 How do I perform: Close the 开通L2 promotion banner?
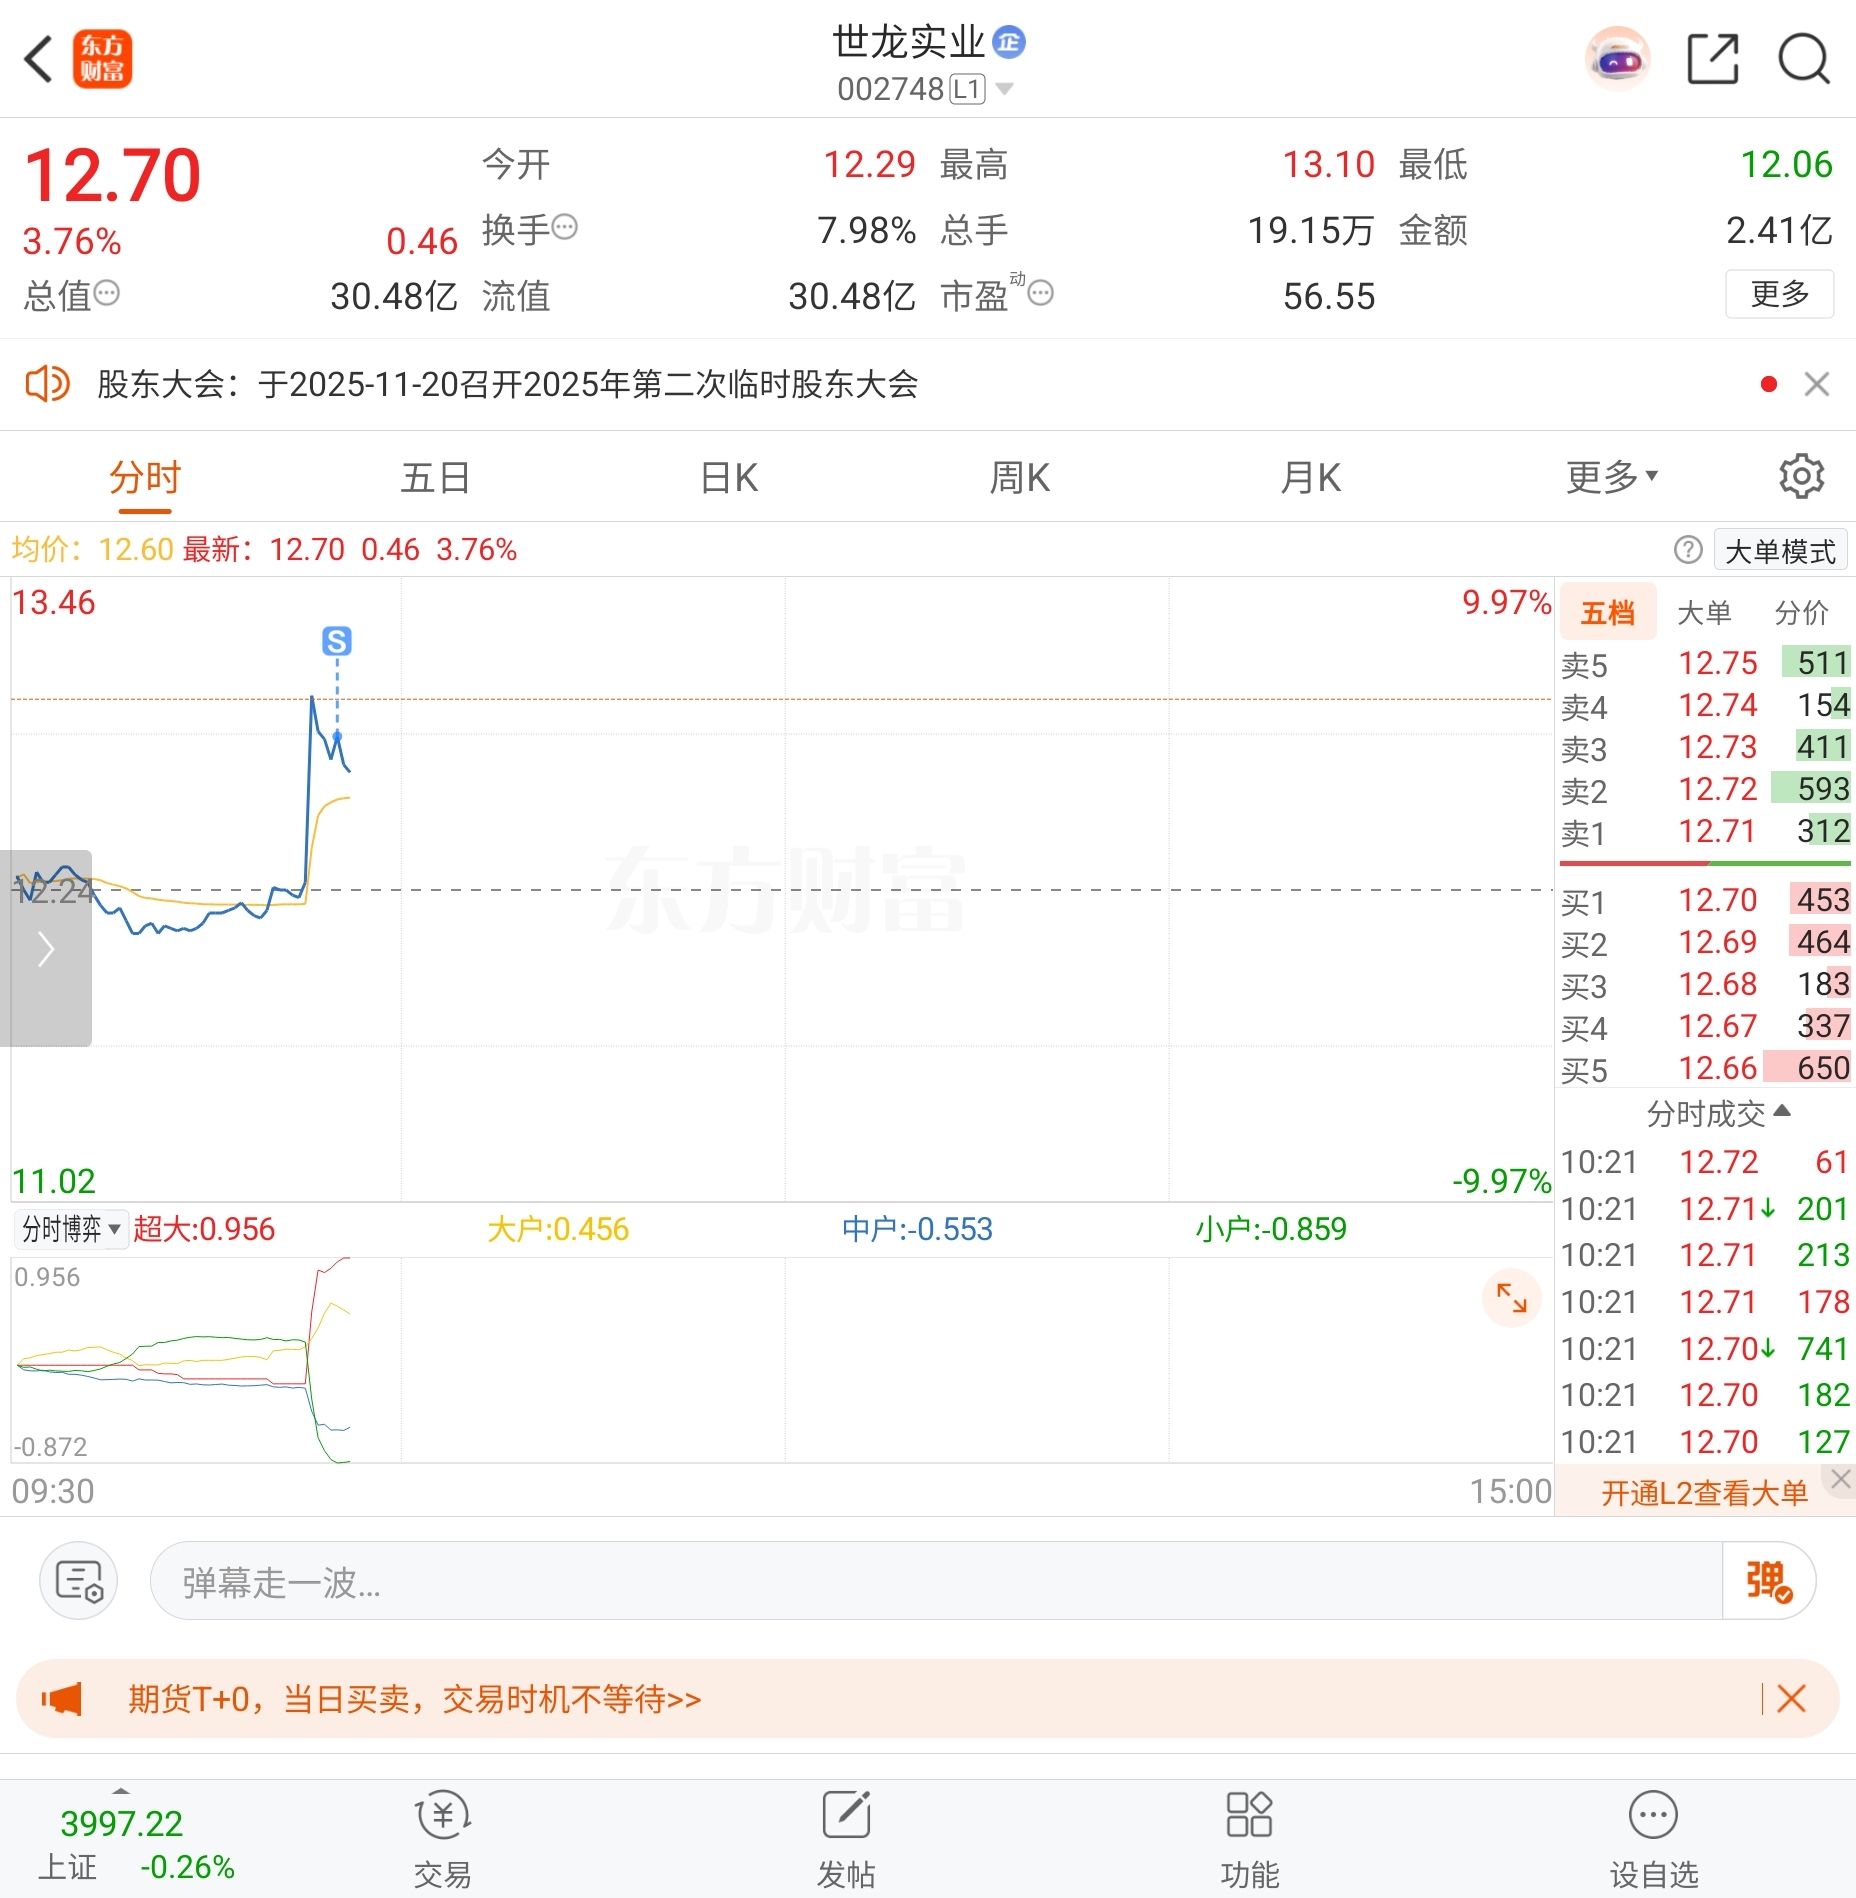point(1840,1479)
